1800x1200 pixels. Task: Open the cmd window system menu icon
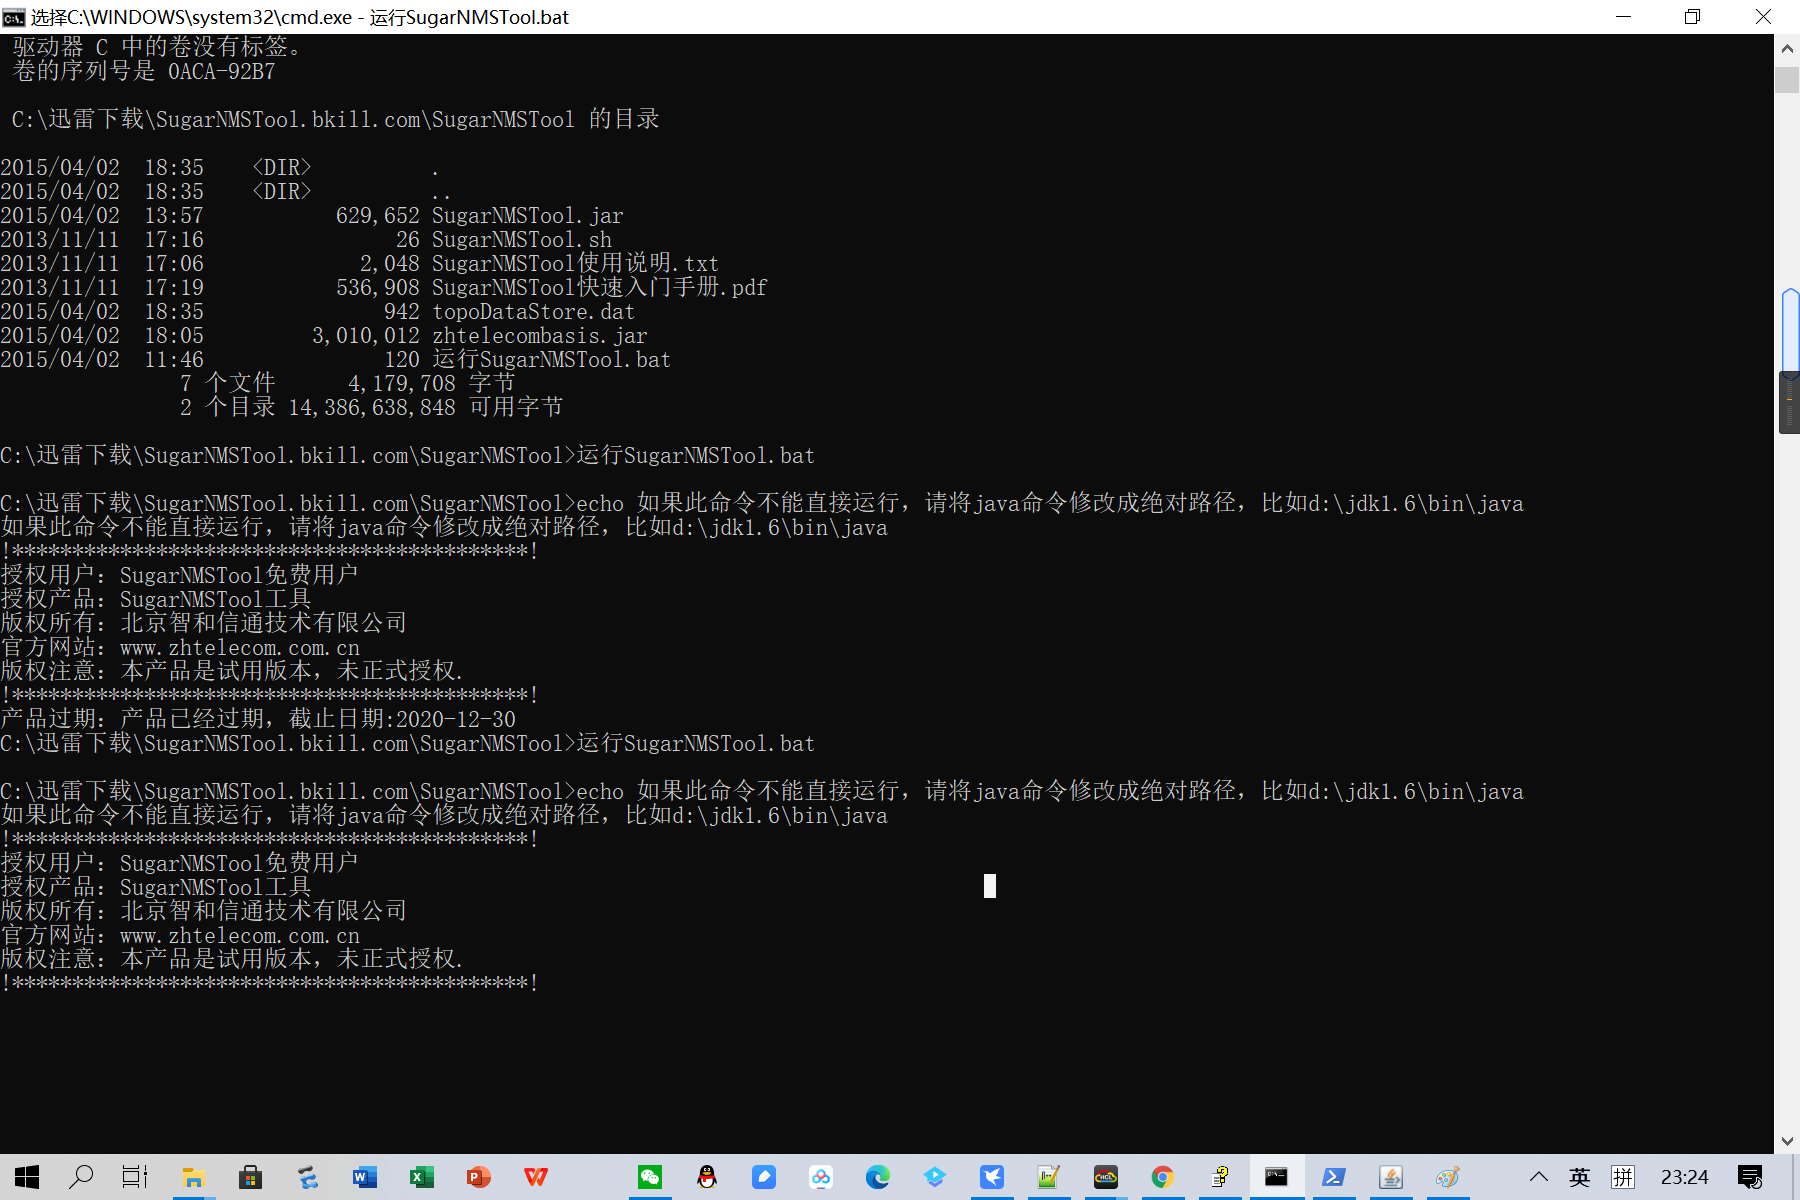[x=14, y=17]
